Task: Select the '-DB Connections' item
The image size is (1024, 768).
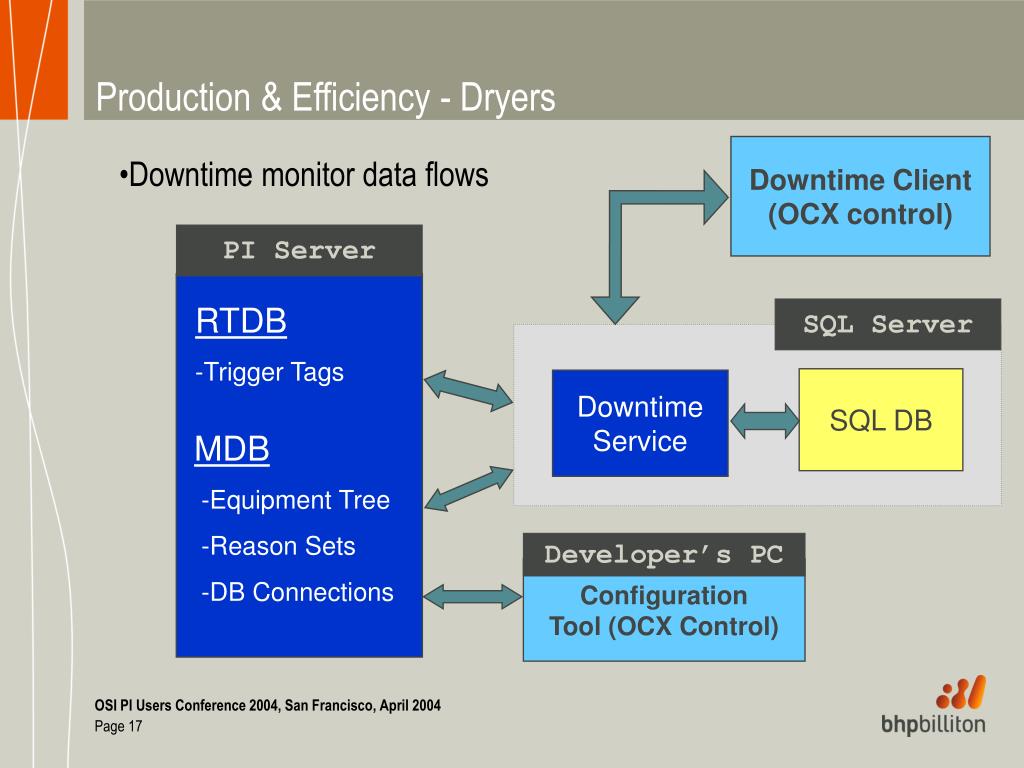Action: (297, 592)
